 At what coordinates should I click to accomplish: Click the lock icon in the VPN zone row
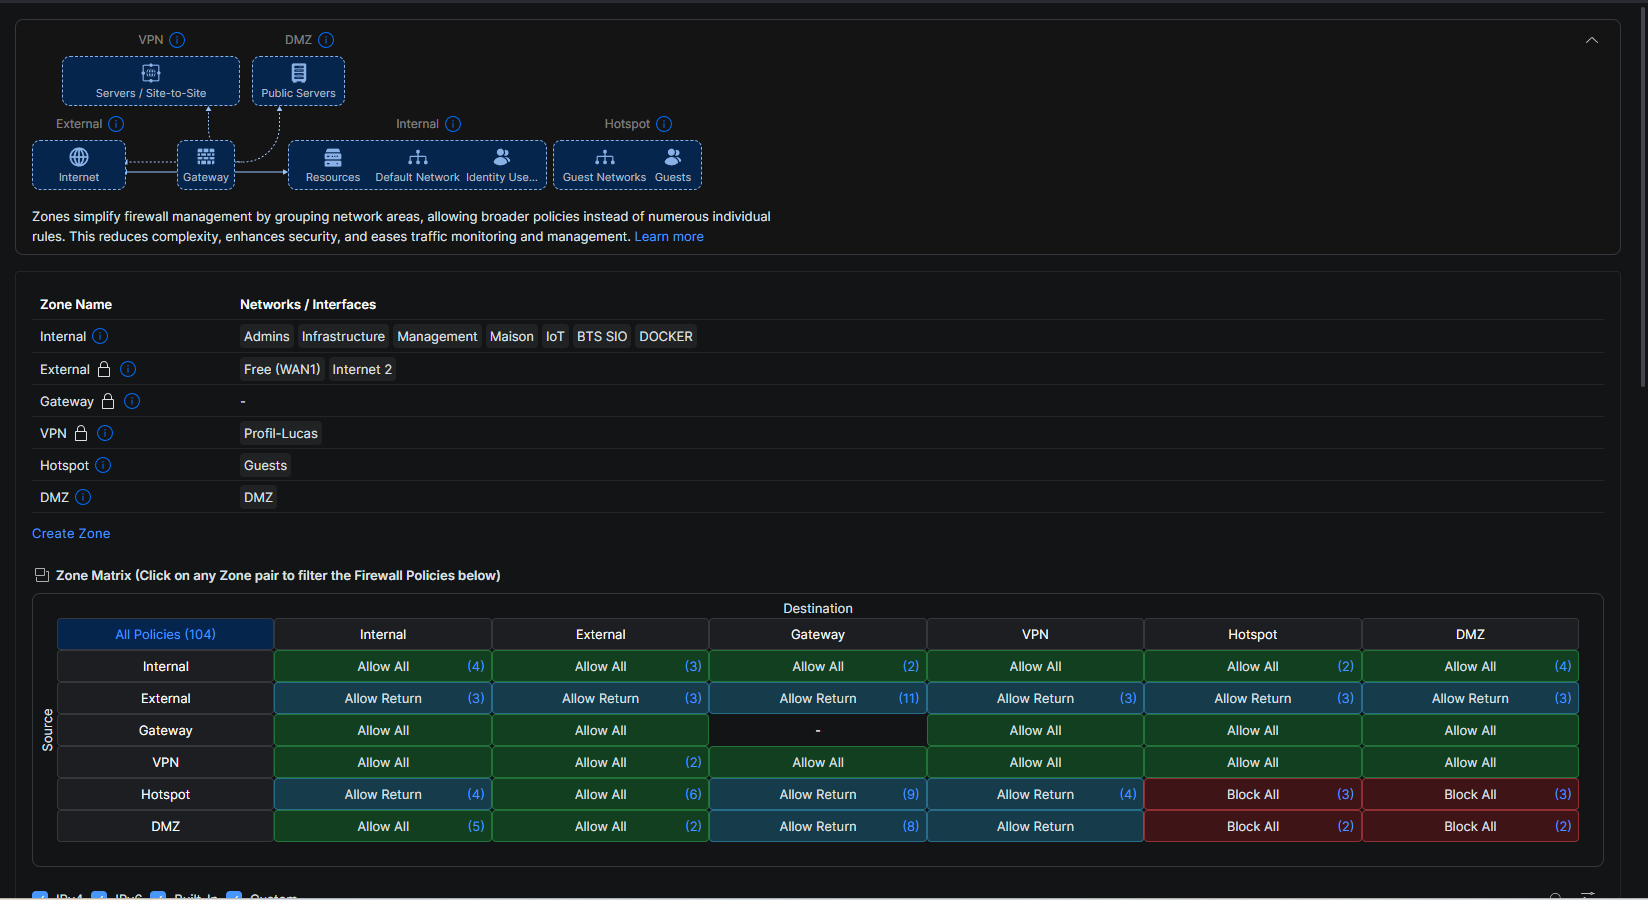(x=81, y=433)
